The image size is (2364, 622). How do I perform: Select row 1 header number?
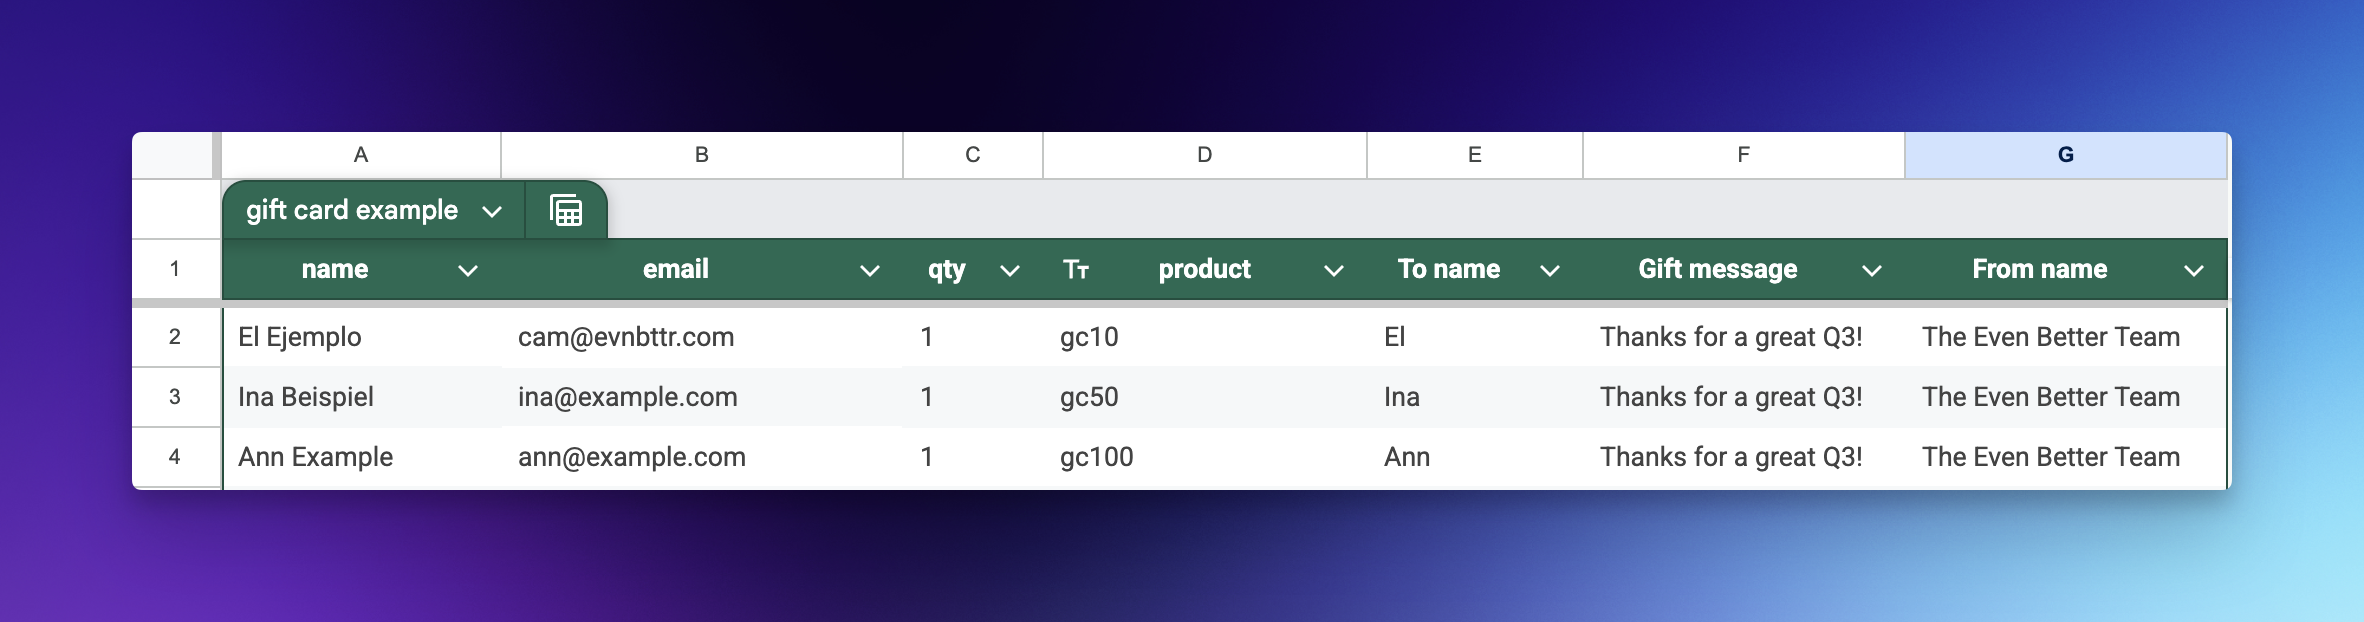point(175,268)
